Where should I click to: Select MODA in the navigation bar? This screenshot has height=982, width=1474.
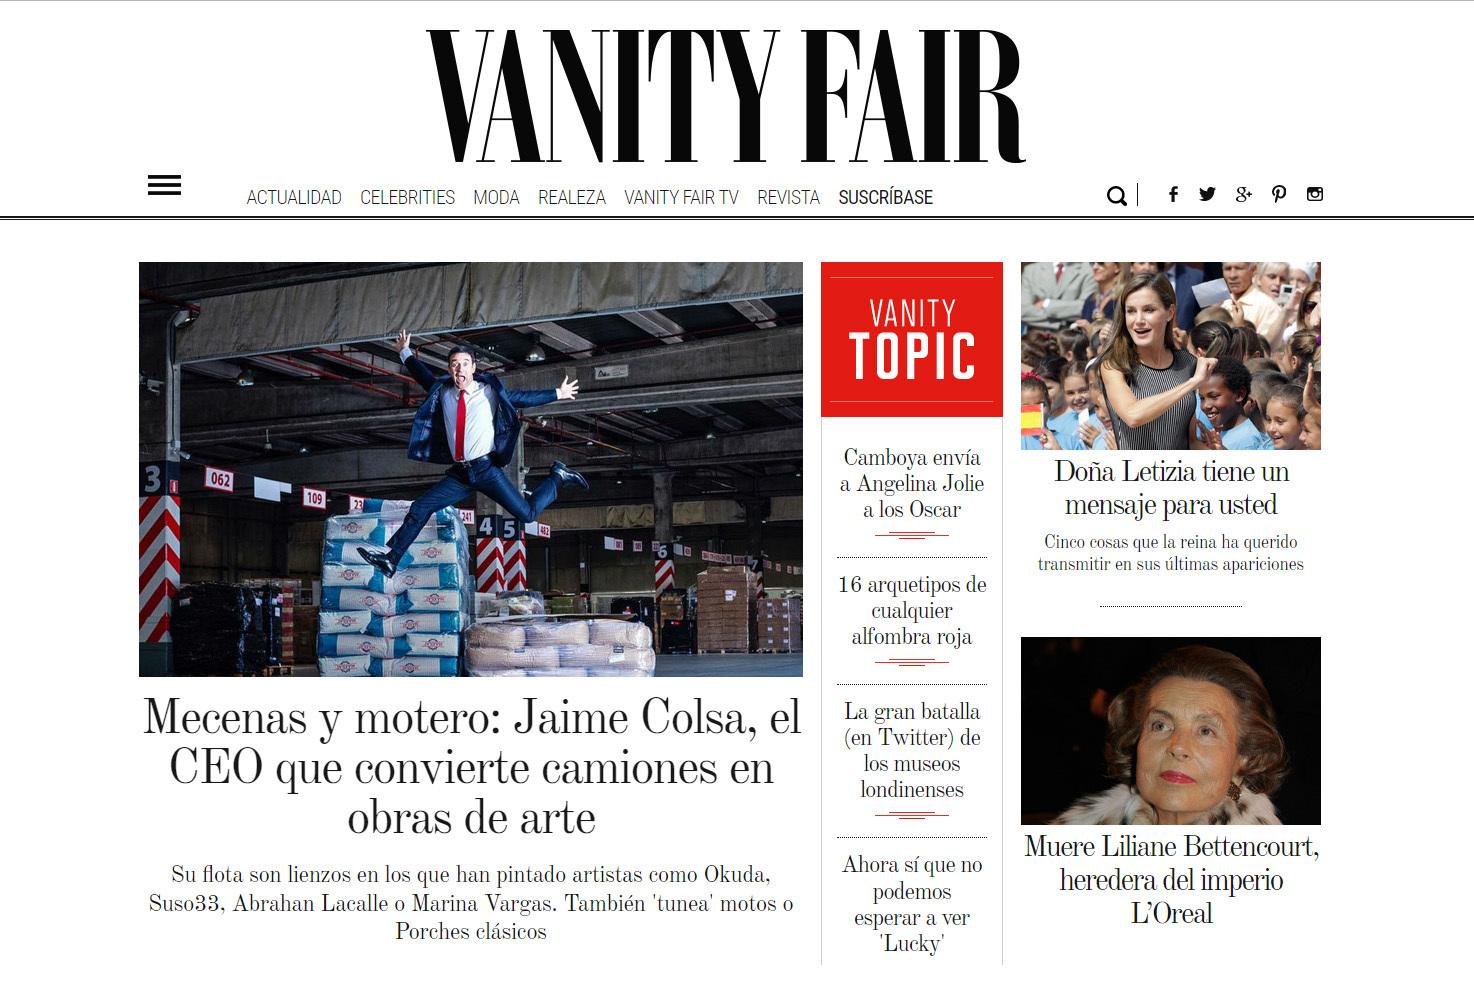coord(496,197)
